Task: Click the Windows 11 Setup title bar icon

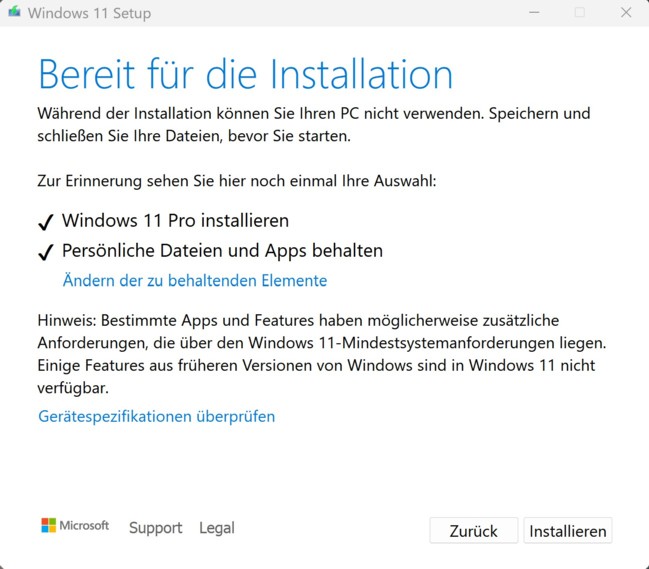Action: pos(14,12)
